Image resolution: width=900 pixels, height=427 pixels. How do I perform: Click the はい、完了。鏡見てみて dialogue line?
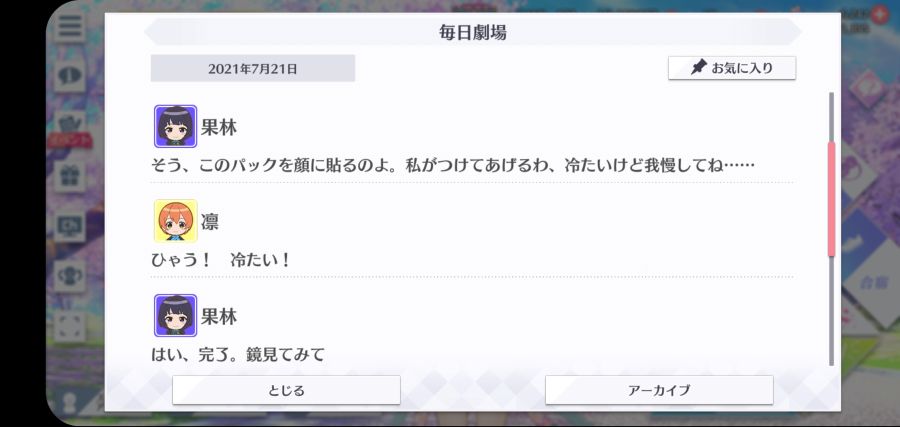point(238,354)
